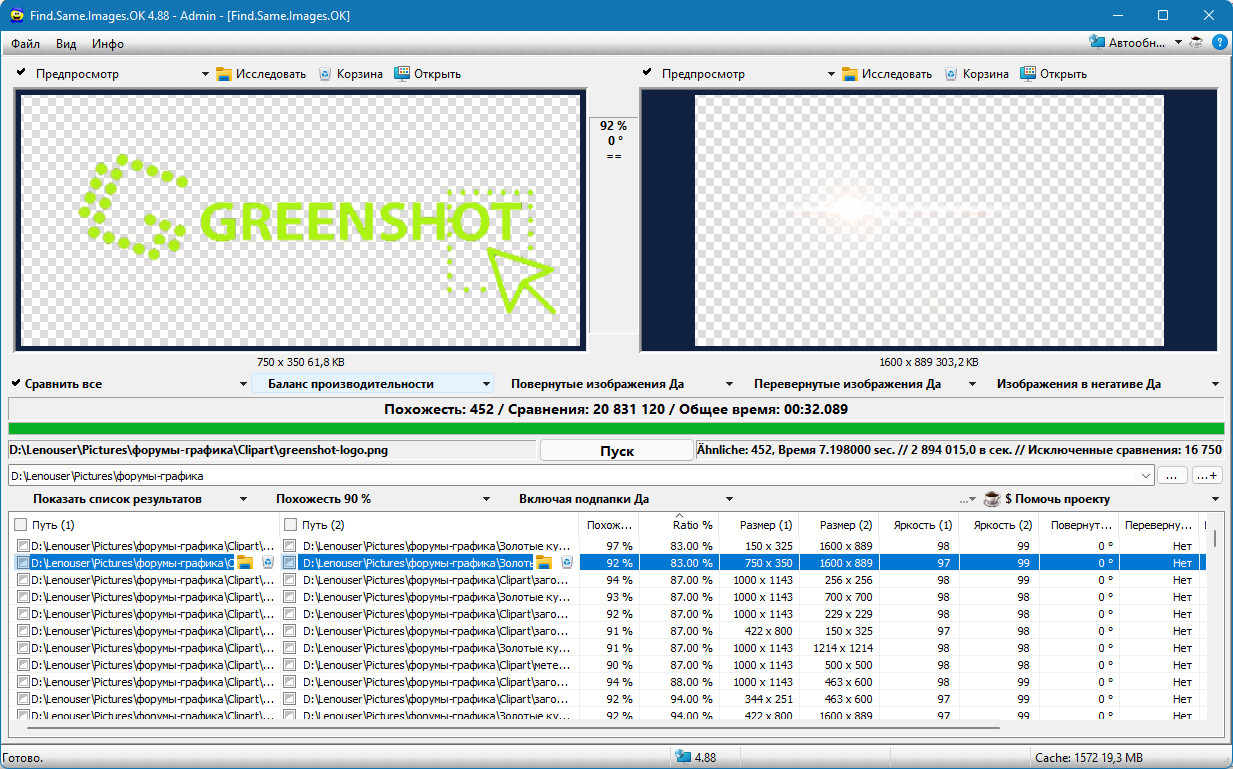Click the $ Помочь проекту link

(x=1057, y=499)
